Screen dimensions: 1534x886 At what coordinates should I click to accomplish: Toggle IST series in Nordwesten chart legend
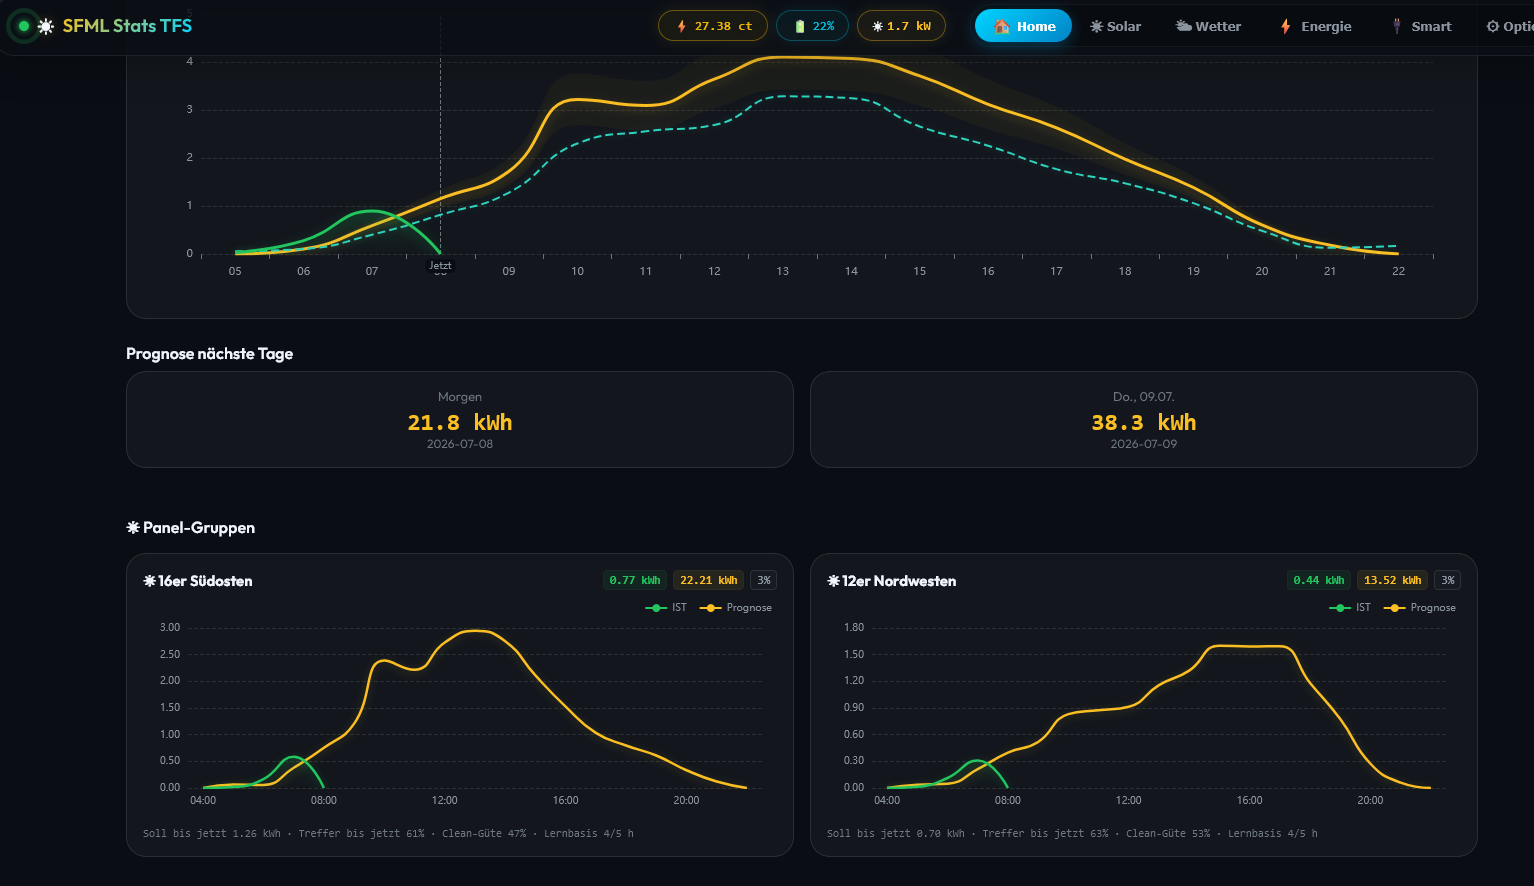pyautogui.click(x=1350, y=607)
